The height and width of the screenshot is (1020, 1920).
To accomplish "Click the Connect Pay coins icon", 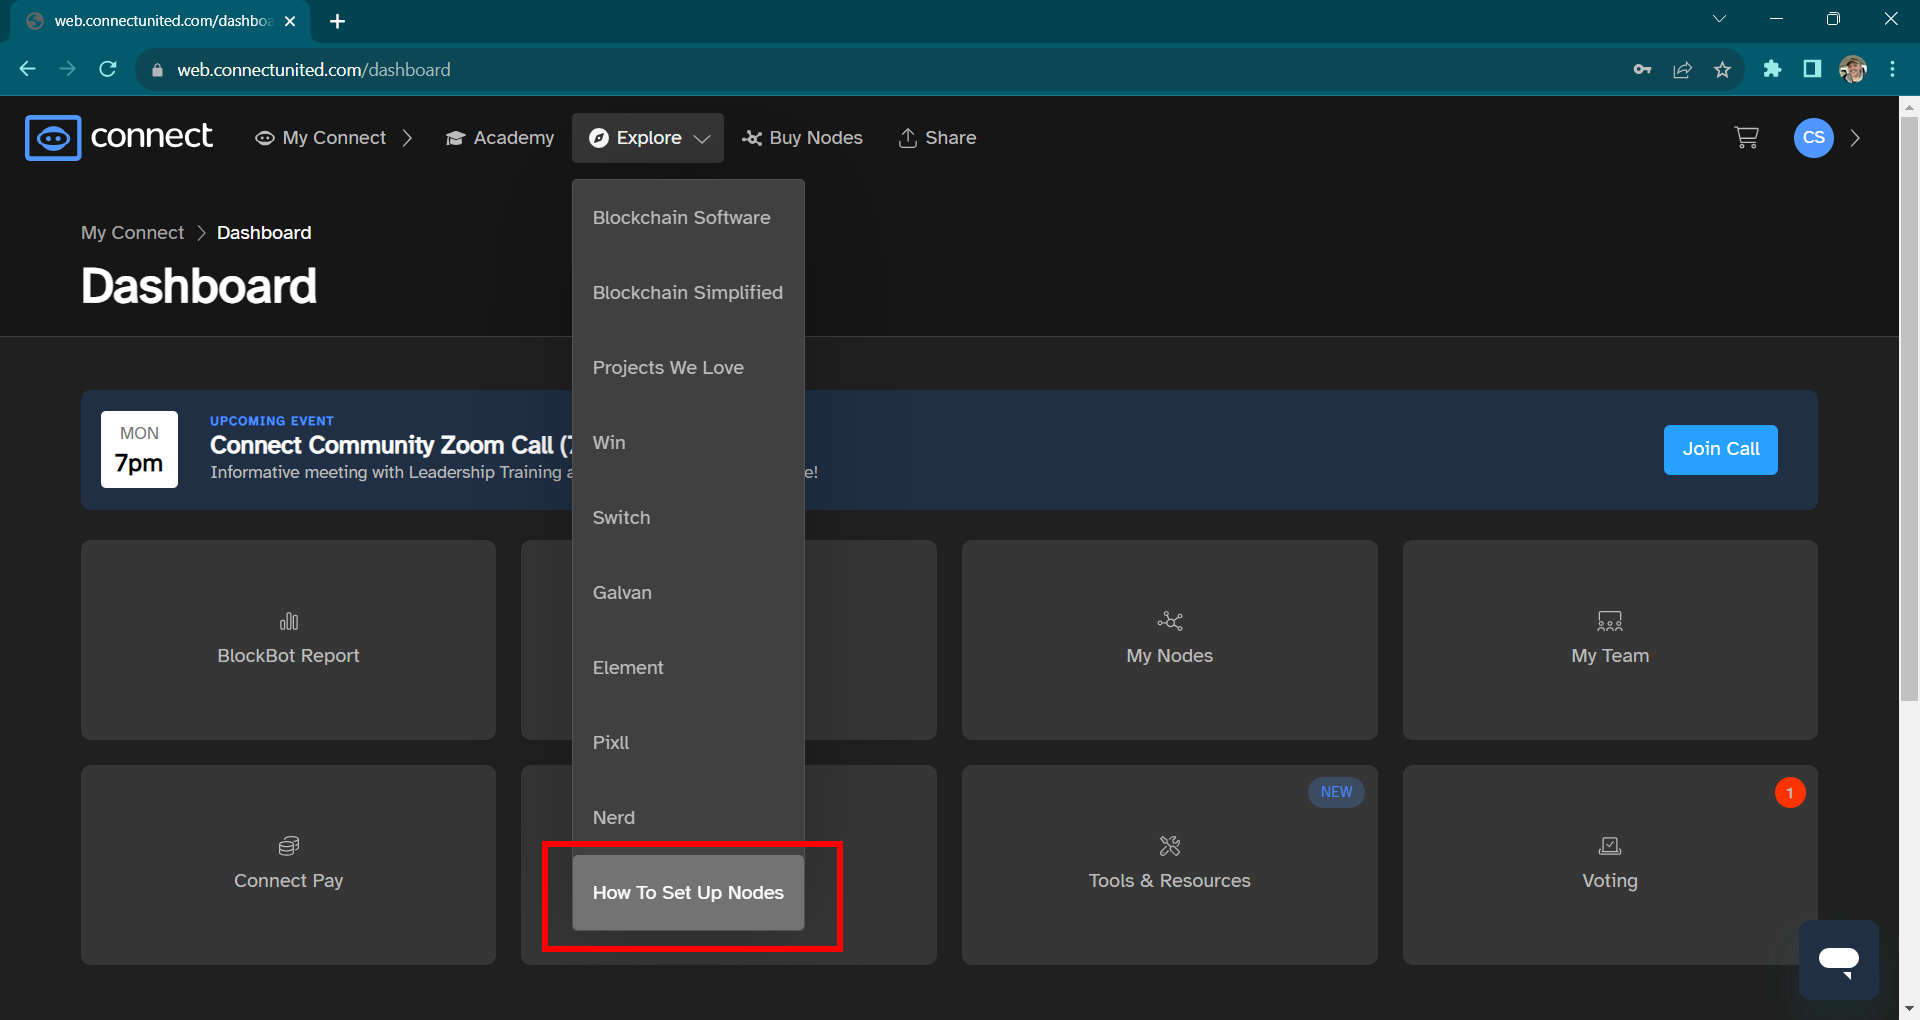I will 289,846.
